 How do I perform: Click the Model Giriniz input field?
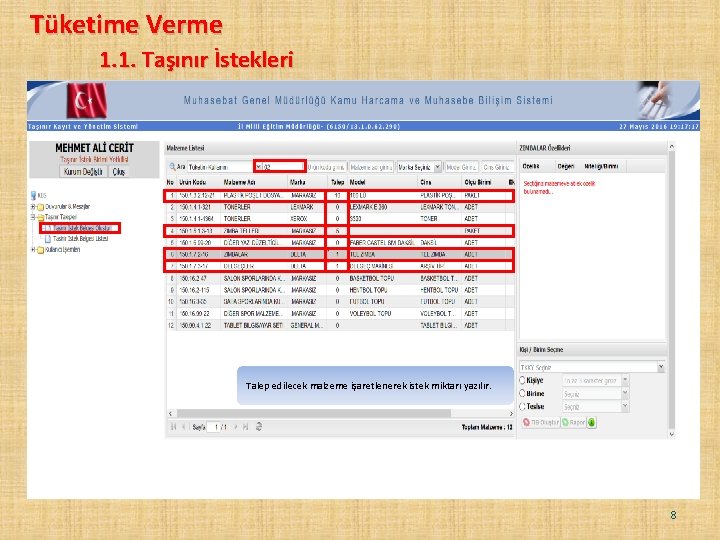461,168
